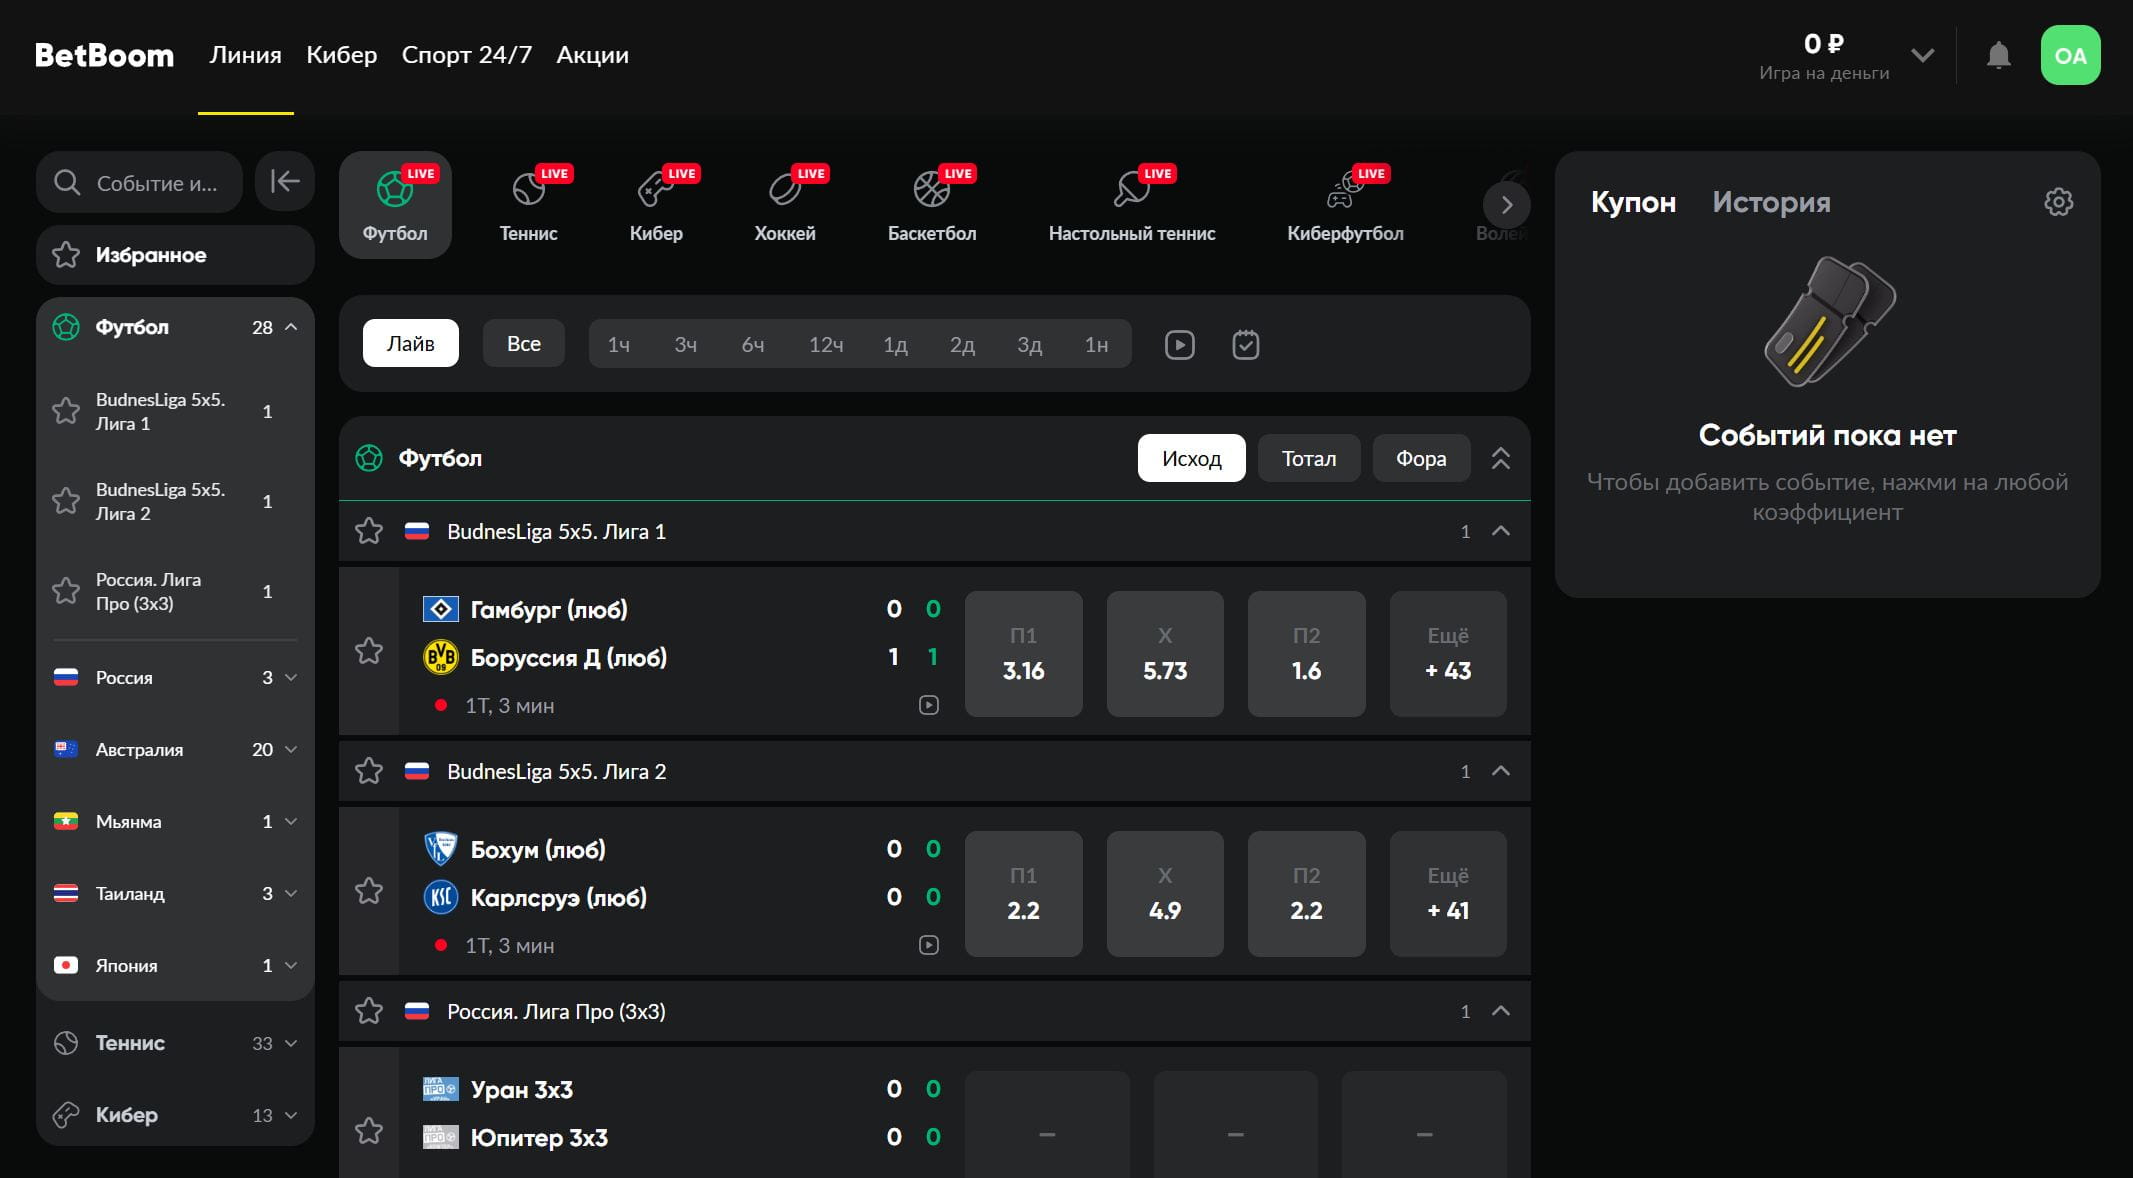Open the calendar filter icon
This screenshot has width=2133, height=1178.
[x=1246, y=345]
